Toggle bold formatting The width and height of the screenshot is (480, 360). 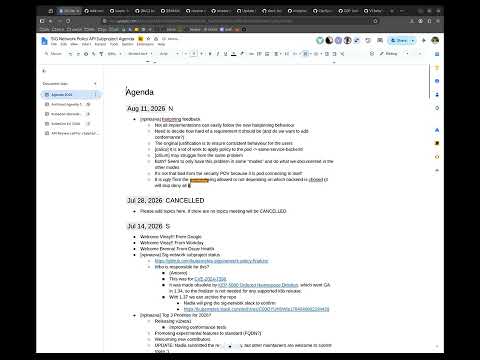point(210,54)
